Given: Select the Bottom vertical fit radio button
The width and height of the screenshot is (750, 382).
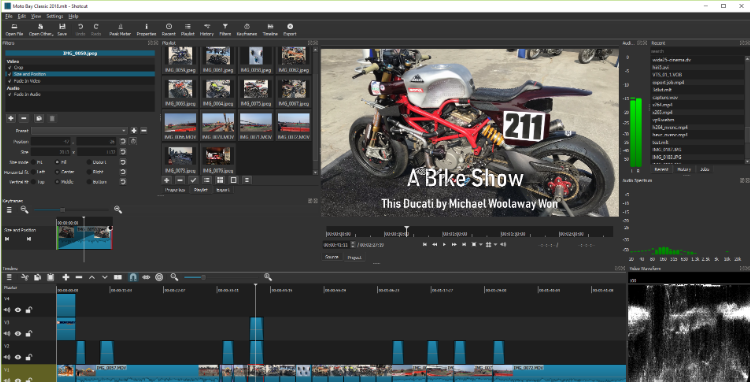Looking at the screenshot, I should point(89,182).
